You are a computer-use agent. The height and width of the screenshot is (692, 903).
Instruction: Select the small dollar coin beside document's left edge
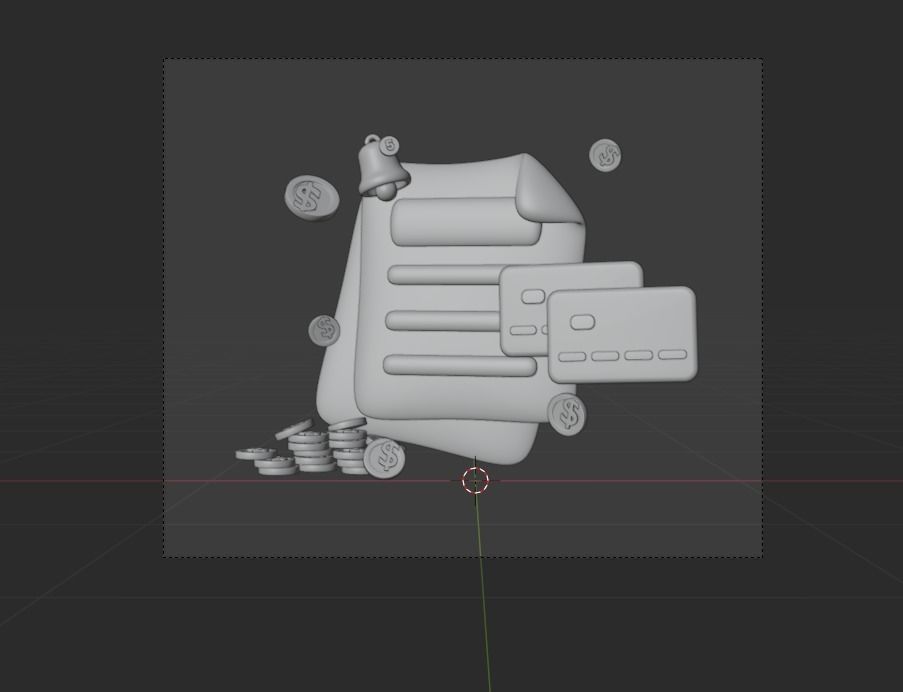(324, 331)
